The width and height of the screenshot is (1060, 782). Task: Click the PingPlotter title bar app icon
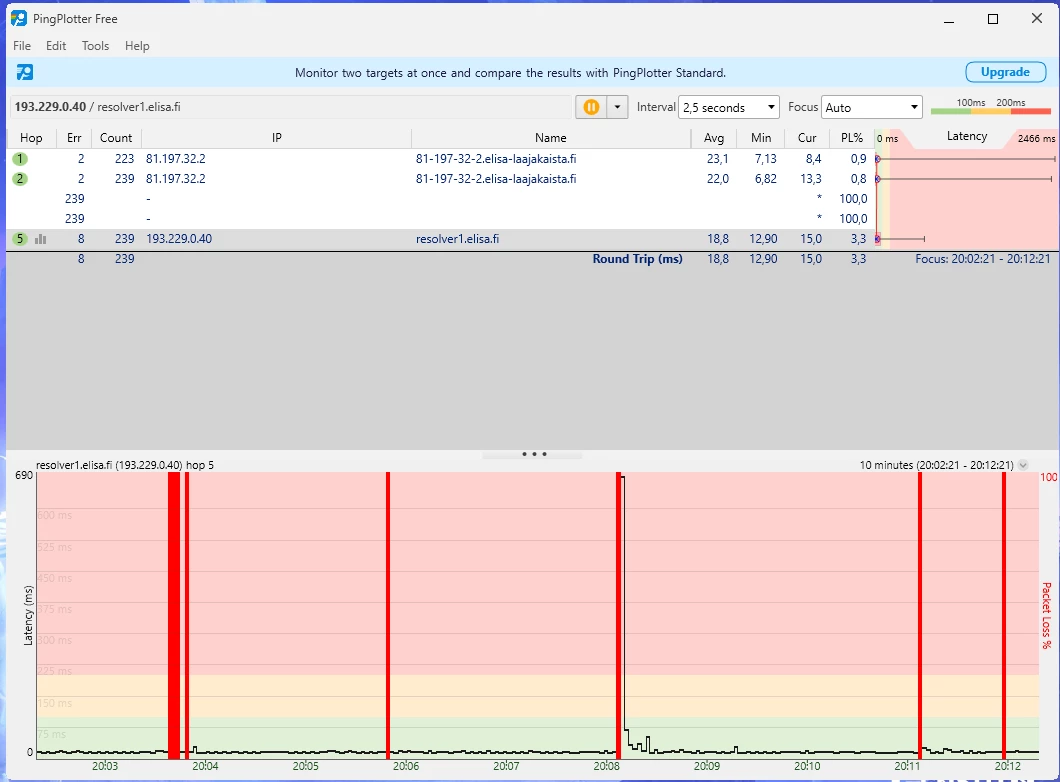(19, 18)
